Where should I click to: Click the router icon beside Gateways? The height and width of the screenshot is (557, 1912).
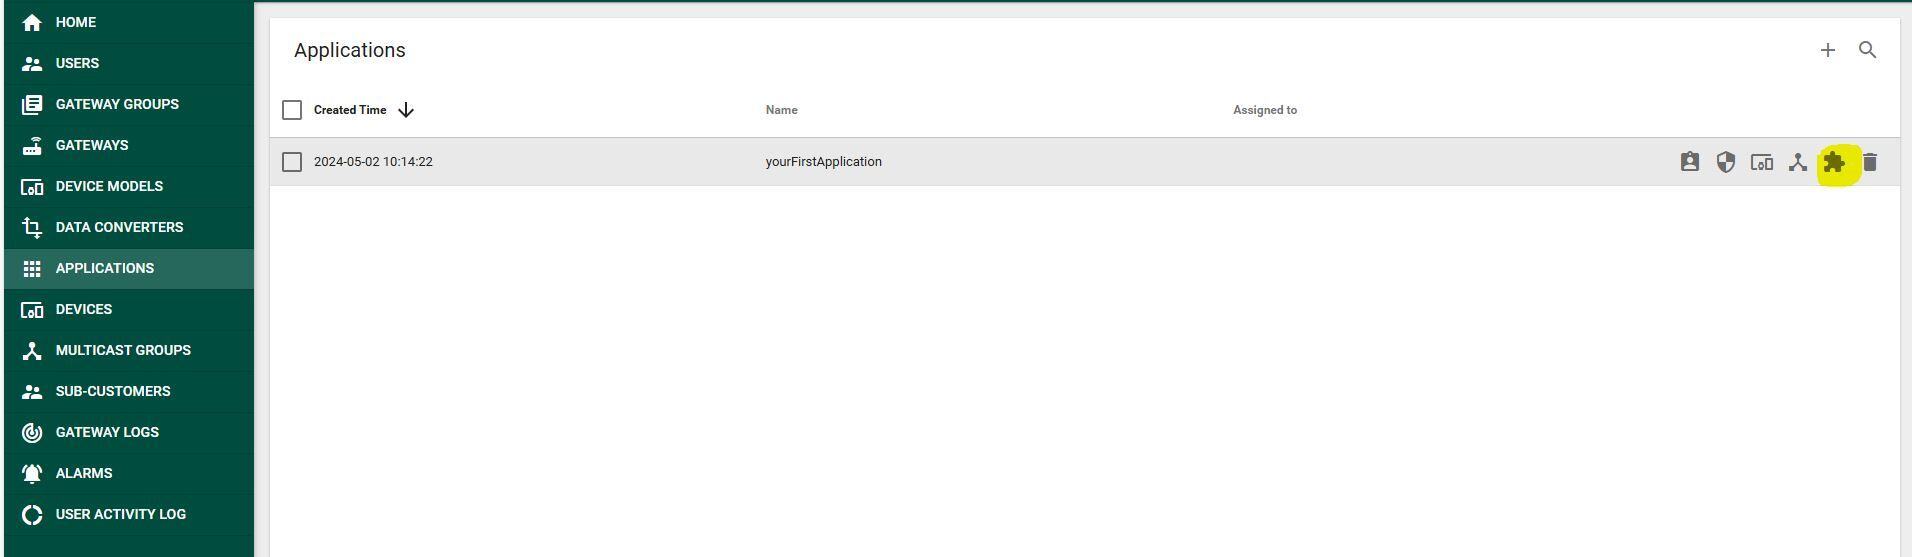pos(32,145)
